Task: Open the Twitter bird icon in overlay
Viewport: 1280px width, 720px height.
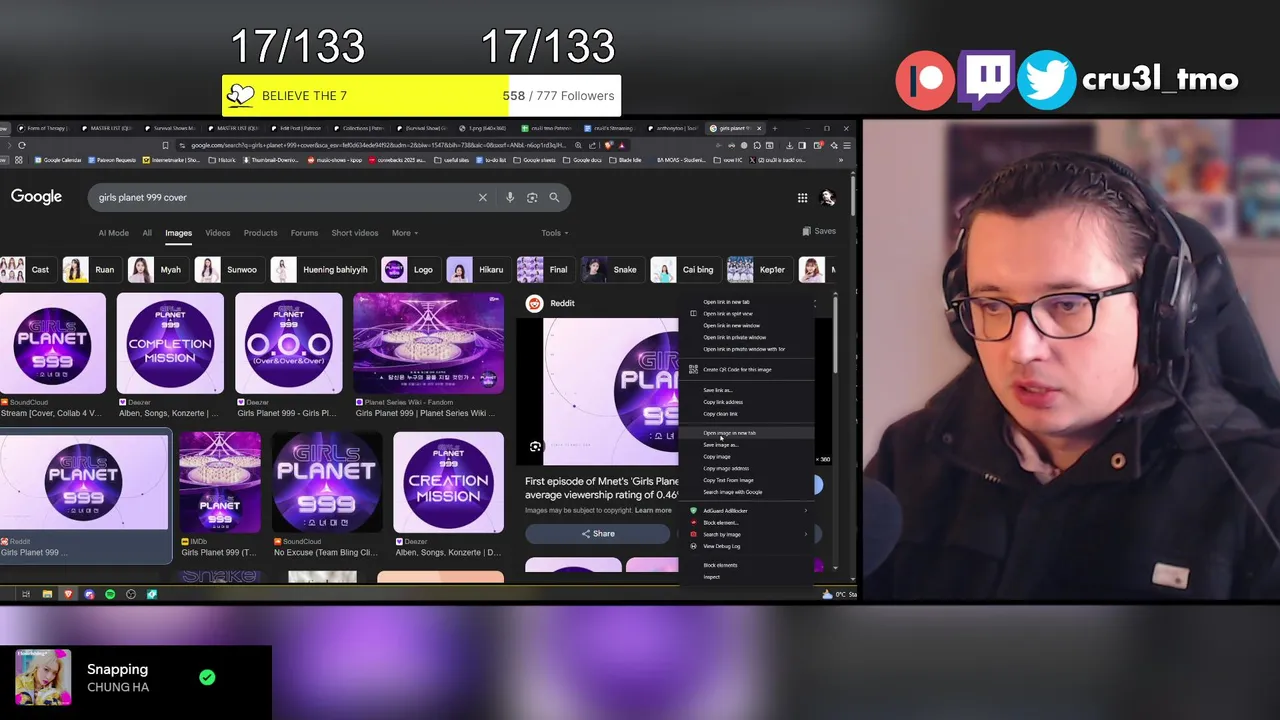Action: (x=1047, y=80)
